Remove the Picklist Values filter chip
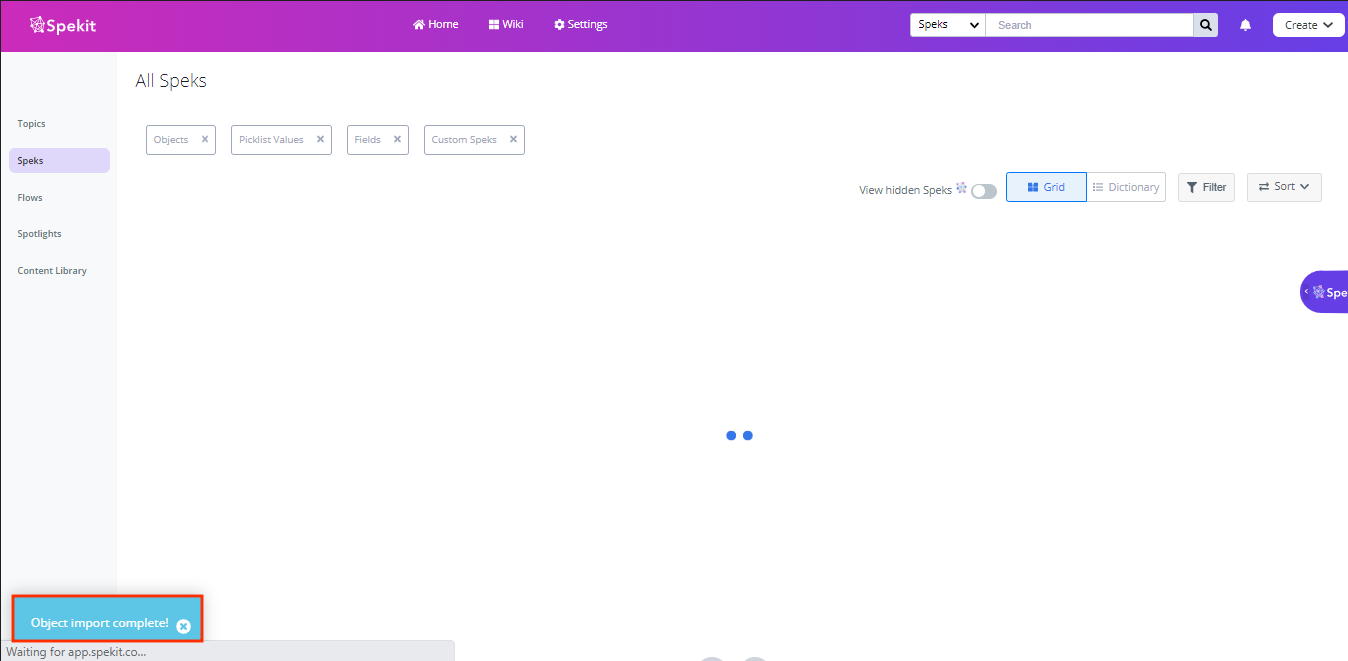The image size is (1348, 661). tap(320, 139)
